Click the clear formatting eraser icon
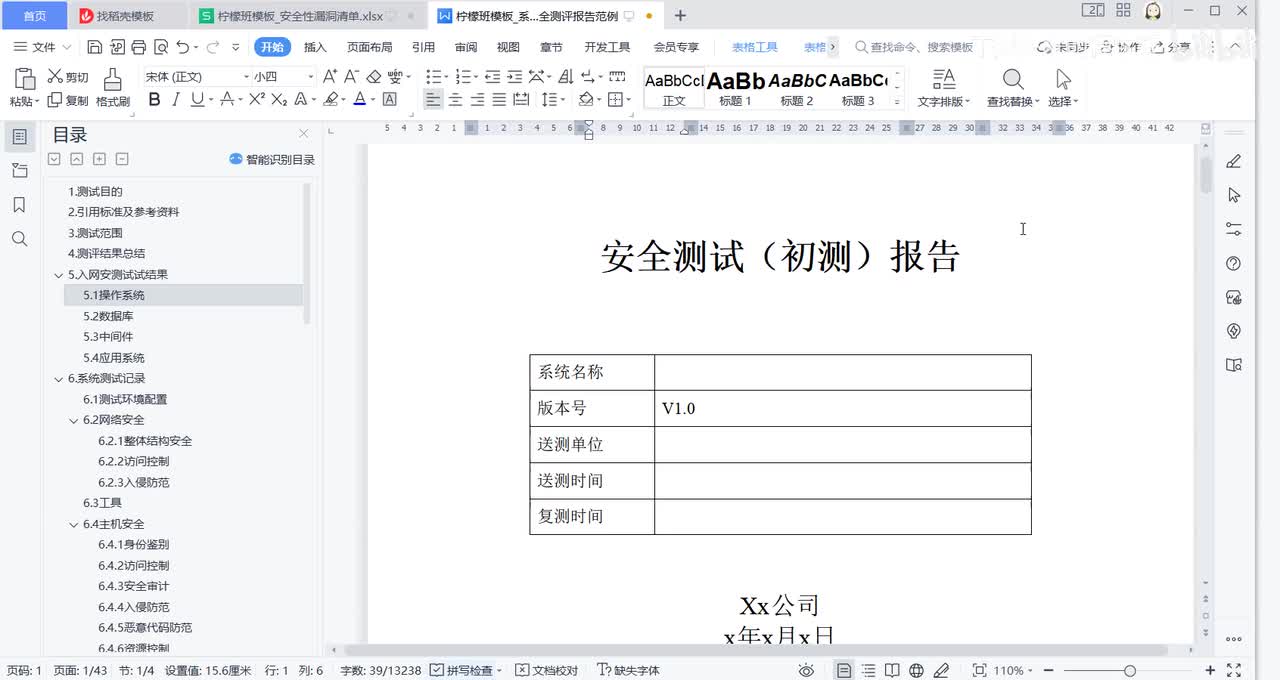The width and height of the screenshot is (1280, 680). [x=374, y=76]
